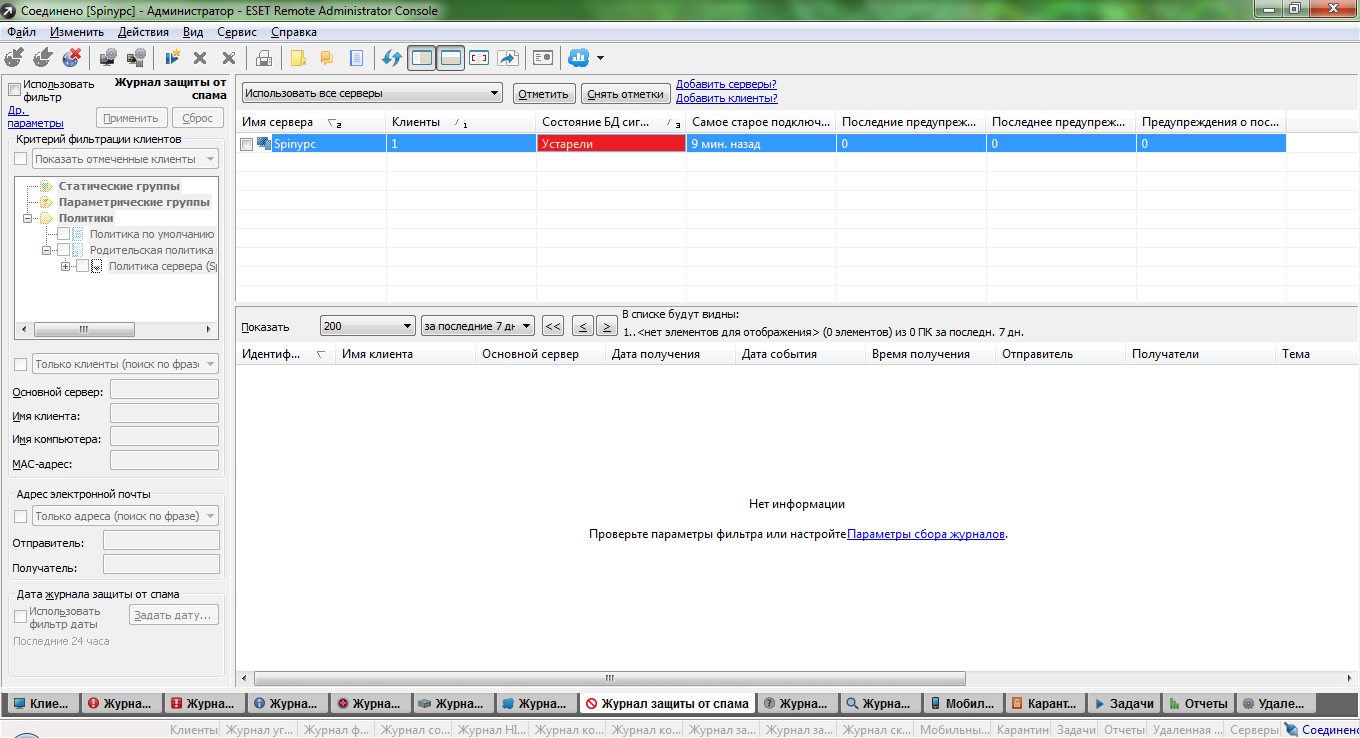Open the Использовать все серверы dropdown
The width and height of the screenshot is (1360, 738).
coord(372,93)
